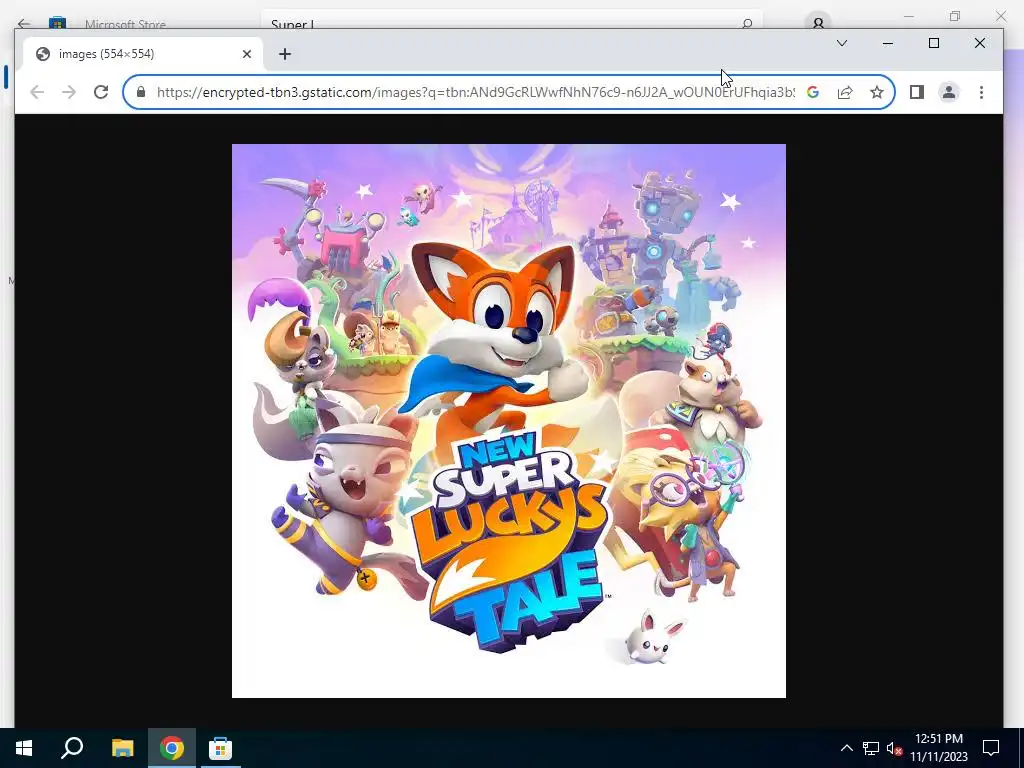The image size is (1024, 768).
Task: Close the images (554×554) tab
Action: tap(247, 54)
